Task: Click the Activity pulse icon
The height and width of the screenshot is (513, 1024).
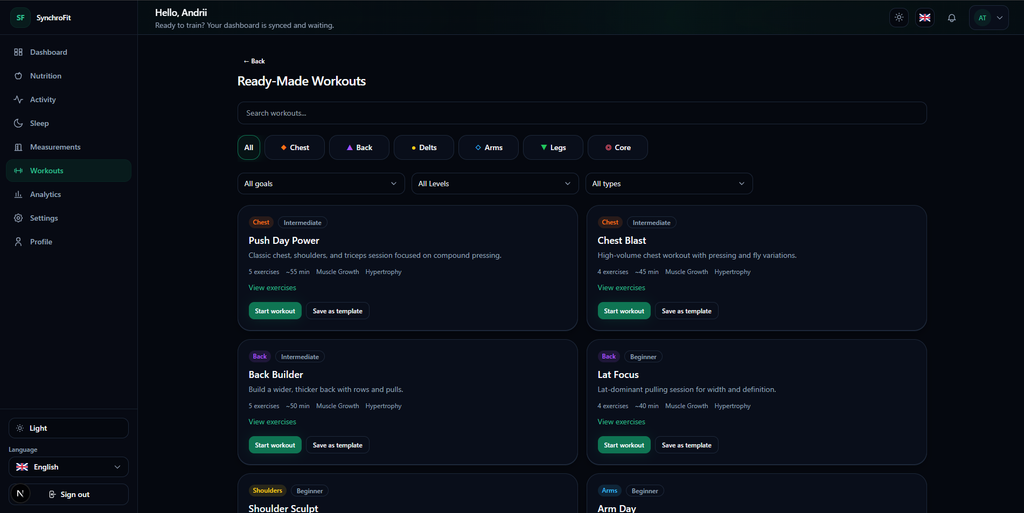Action: [18, 99]
